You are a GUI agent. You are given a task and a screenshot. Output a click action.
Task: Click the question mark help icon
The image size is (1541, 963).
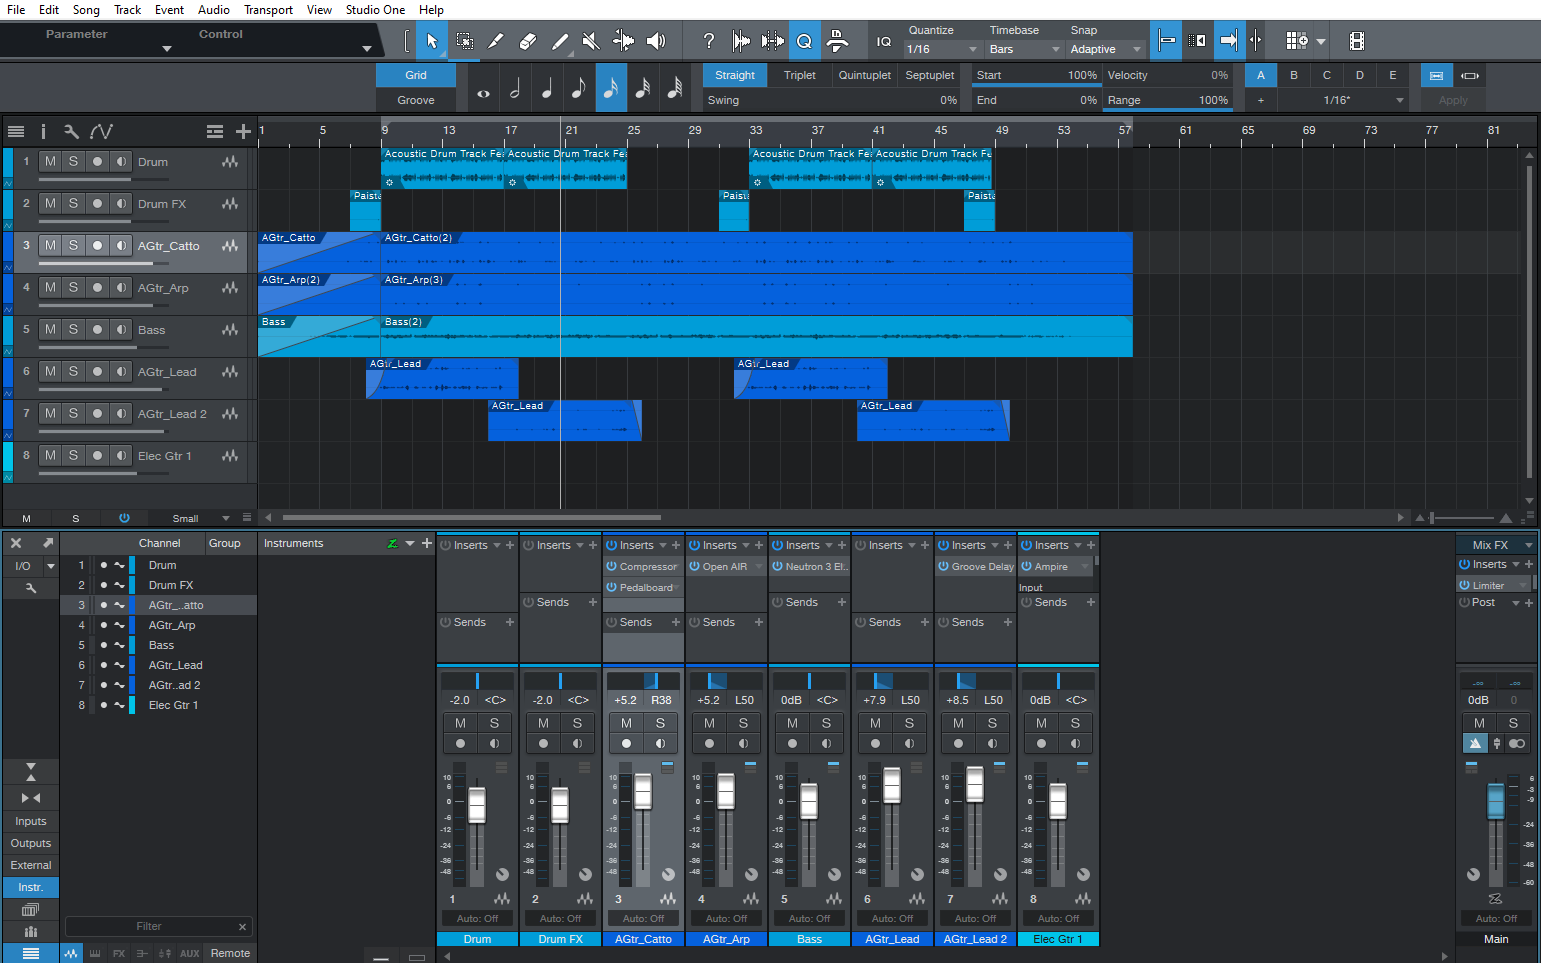[709, 41]
